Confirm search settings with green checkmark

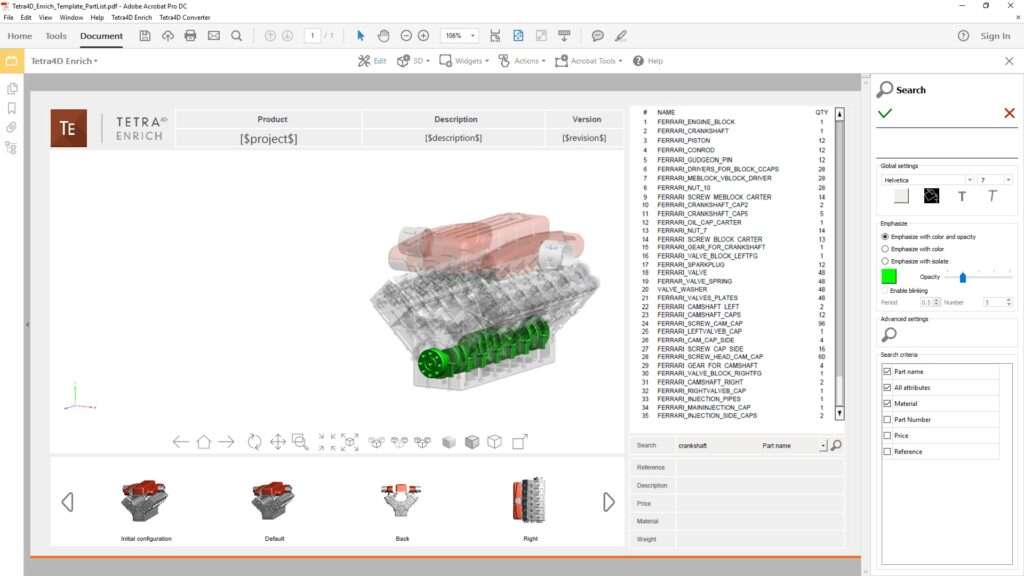[x=885, y=113]
